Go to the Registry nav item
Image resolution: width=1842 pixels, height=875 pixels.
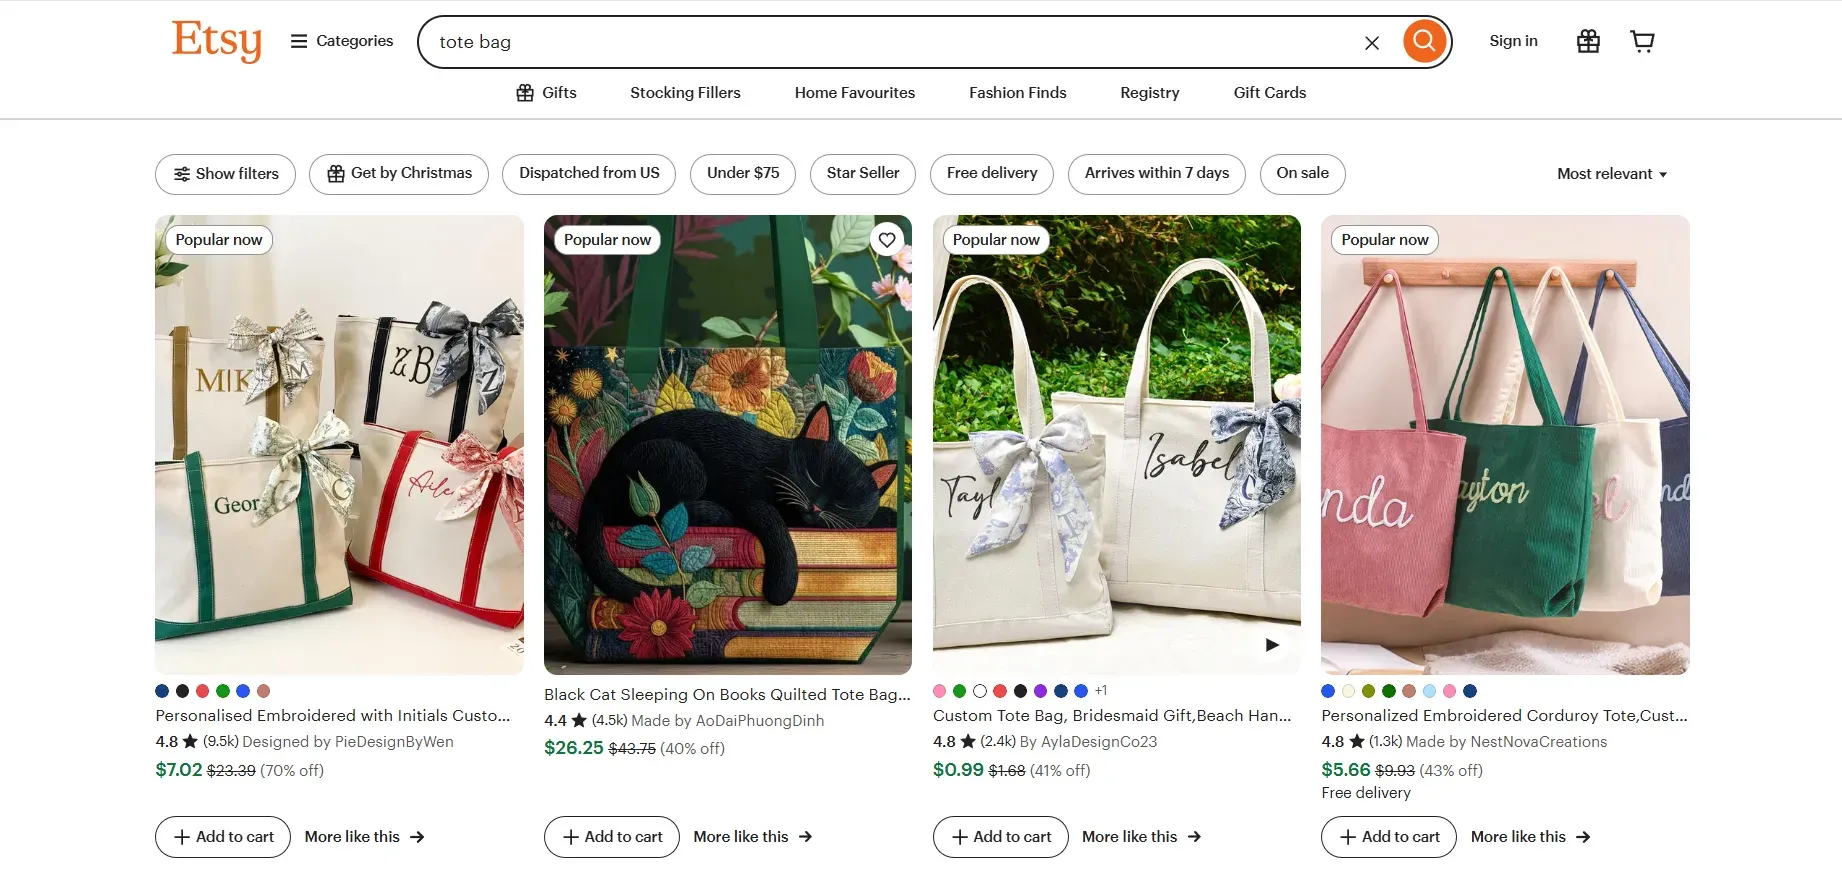pyautogui.click(x=1149, y=92)
